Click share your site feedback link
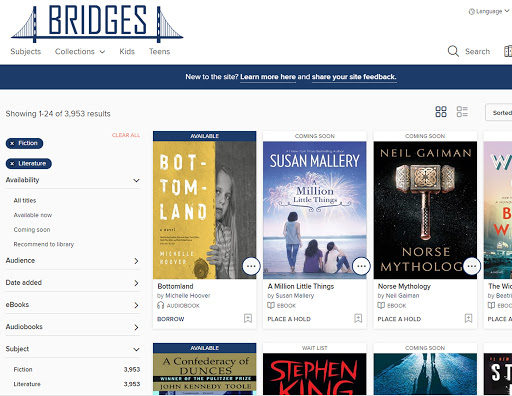512x396 pixels. (354, 77)
